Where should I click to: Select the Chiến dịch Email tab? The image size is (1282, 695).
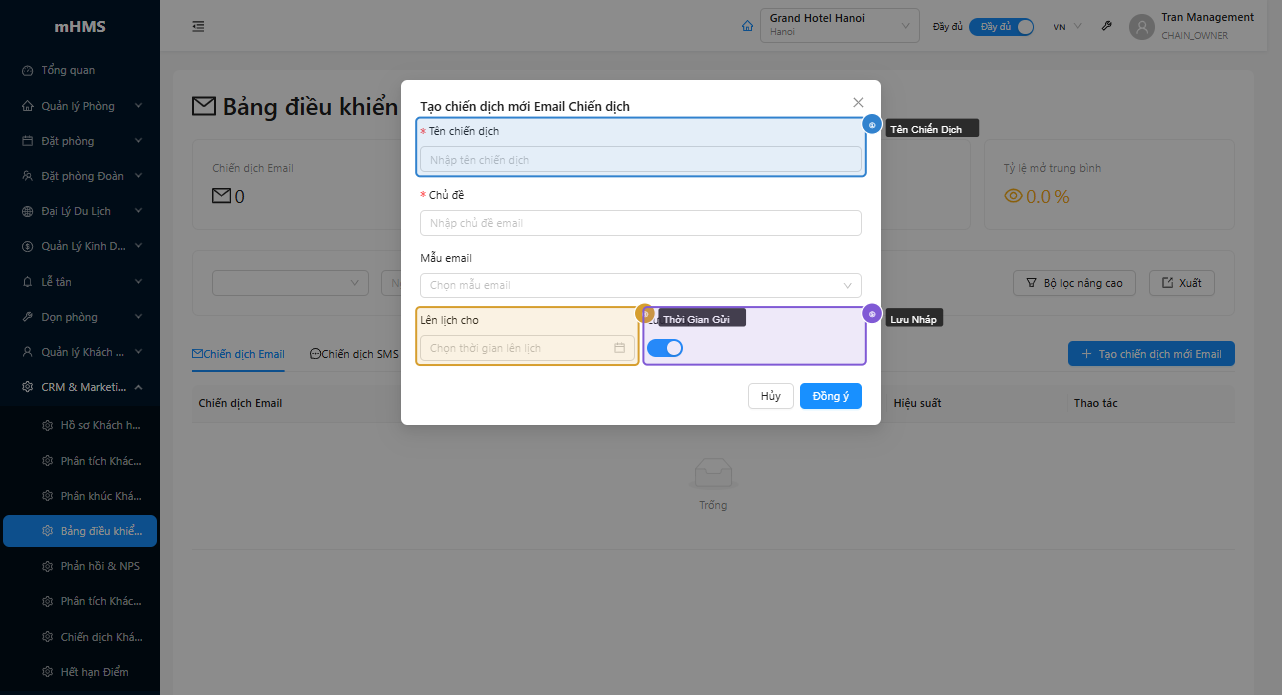[238, 353]
